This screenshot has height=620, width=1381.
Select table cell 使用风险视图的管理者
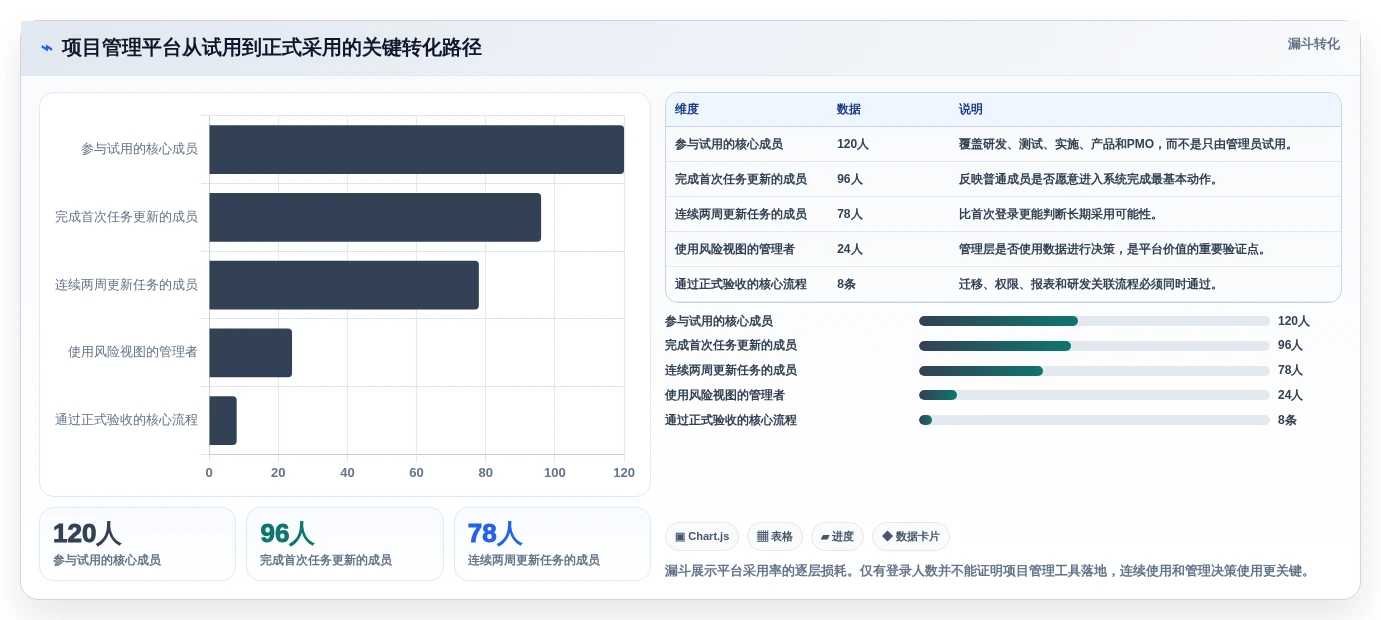[x=735, y=249]
